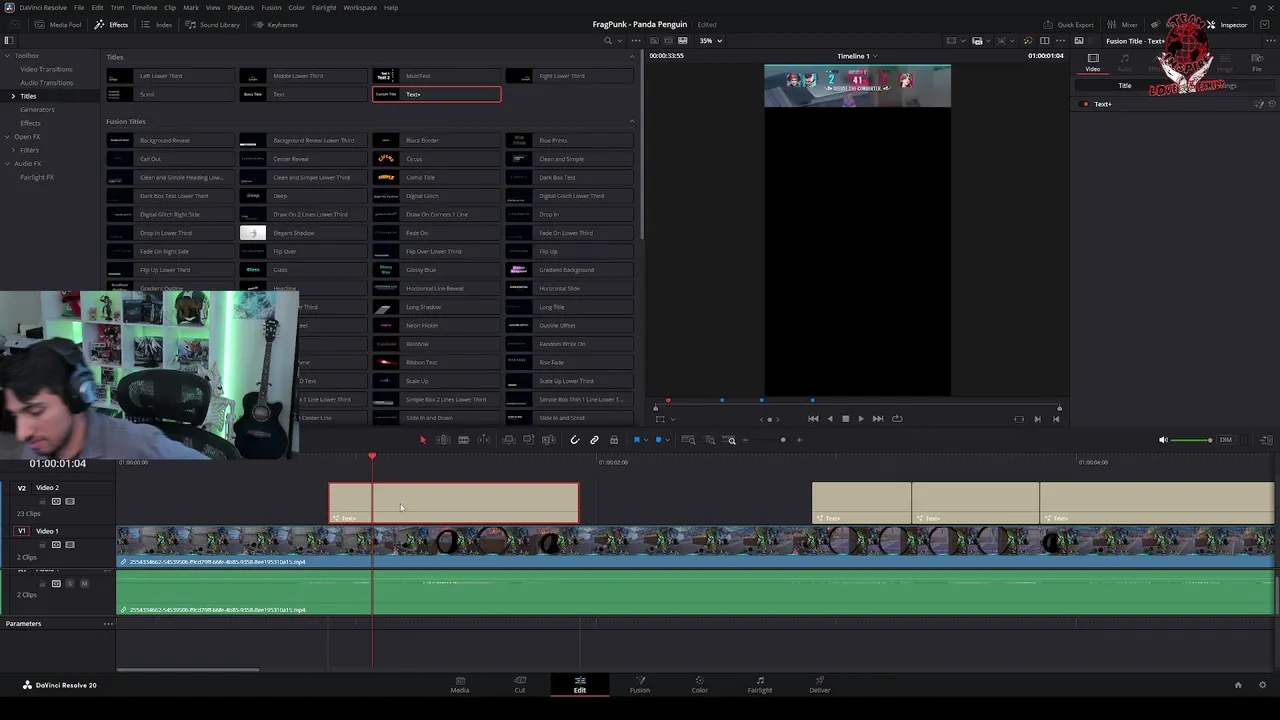Click the blue Marker icon

(658, 440)
